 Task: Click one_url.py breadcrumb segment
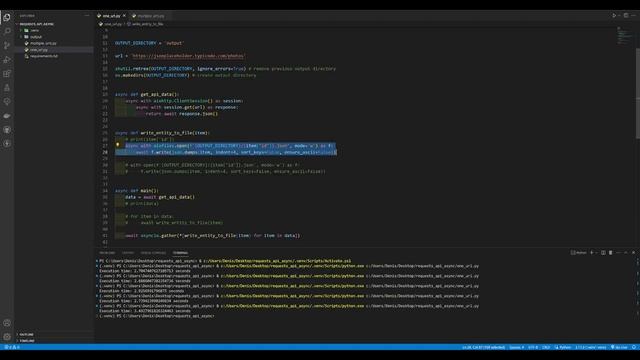coord(113,24)
